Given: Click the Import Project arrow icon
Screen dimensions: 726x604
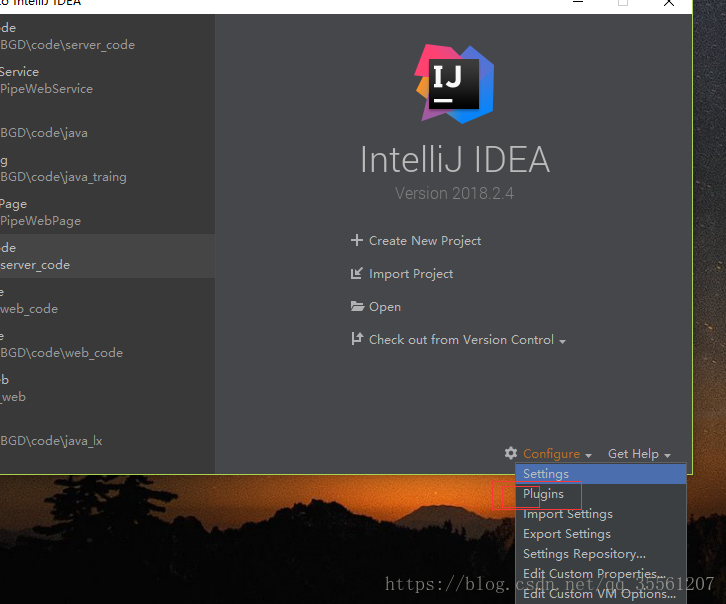Looking at the screenshot, I should [x=357, y=274].
